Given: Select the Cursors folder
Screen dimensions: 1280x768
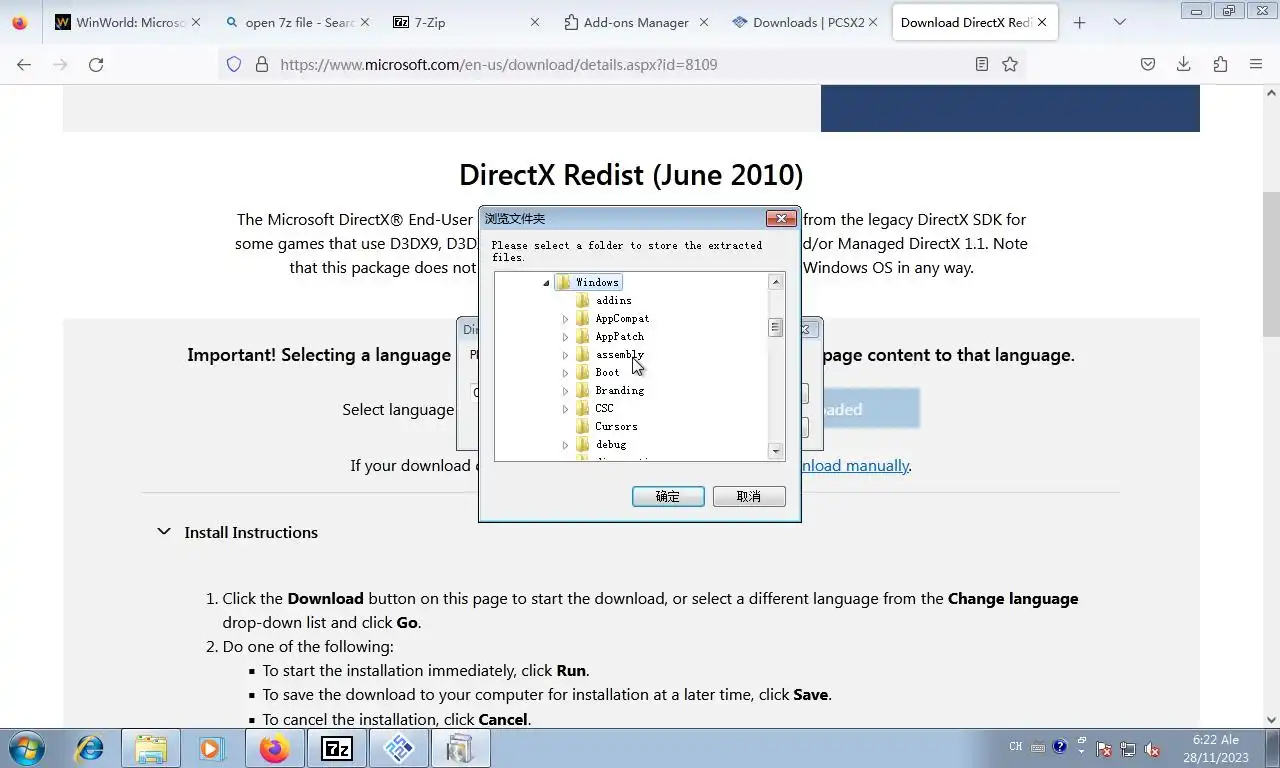Looking at the screenshot, I should coord(616,426).
